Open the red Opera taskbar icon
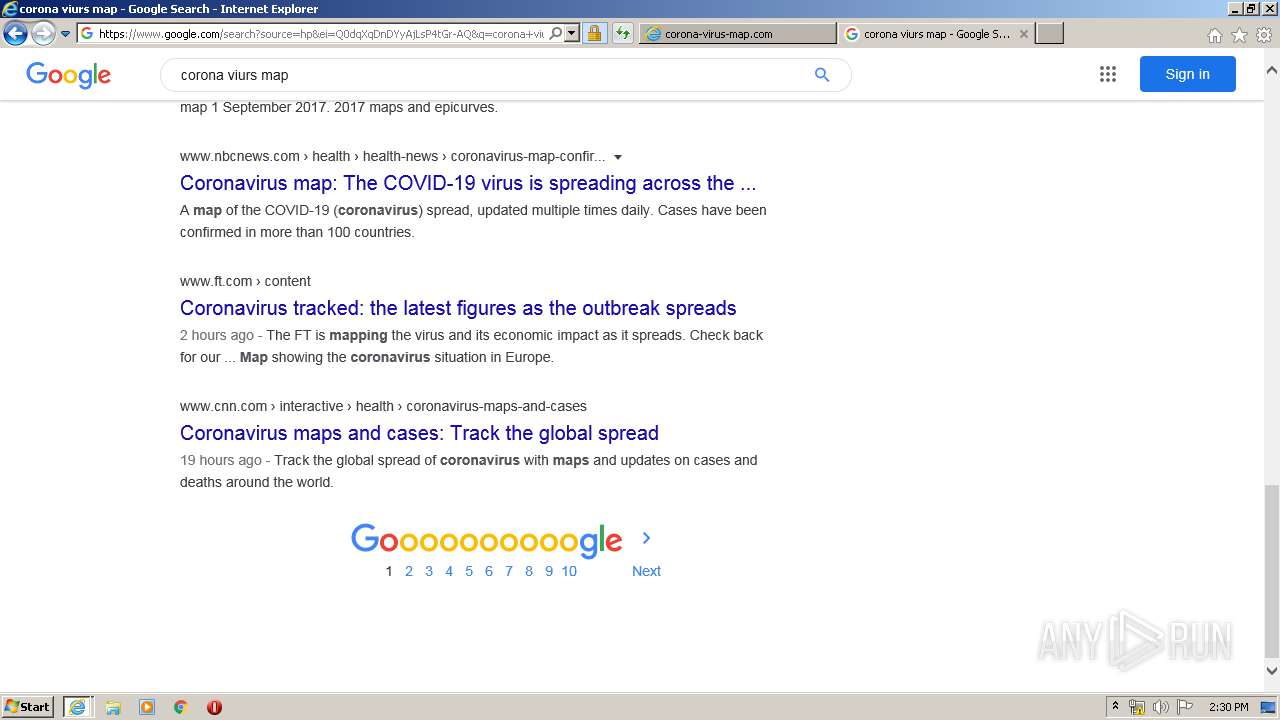This screenshot has height=720, width=1280. tap(214, 707)
